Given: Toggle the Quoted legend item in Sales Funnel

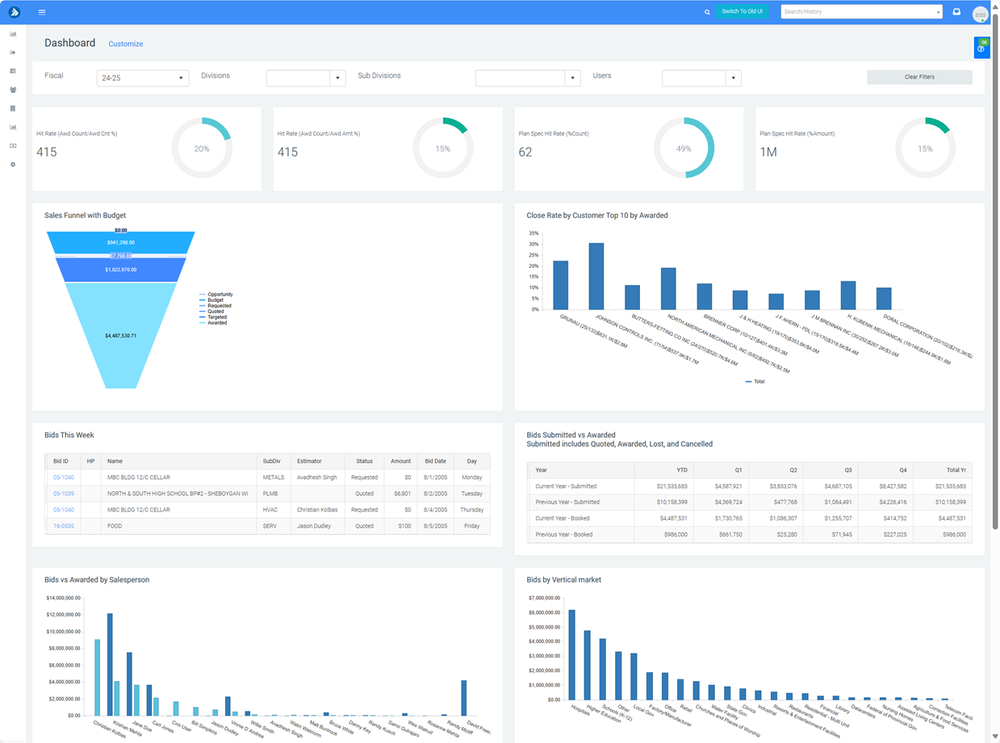Looking at the screenshot, I should point(212,311).
